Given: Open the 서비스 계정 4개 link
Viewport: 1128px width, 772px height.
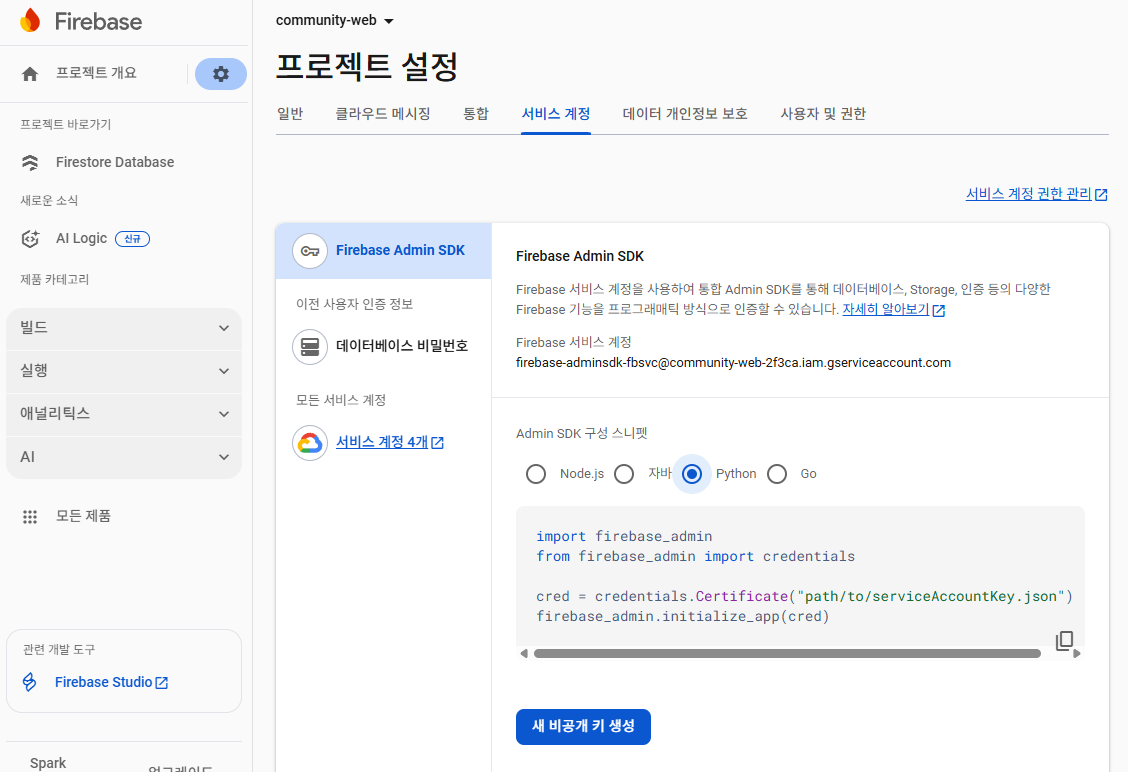Looking at the screenshot, I should pos(382,442).
